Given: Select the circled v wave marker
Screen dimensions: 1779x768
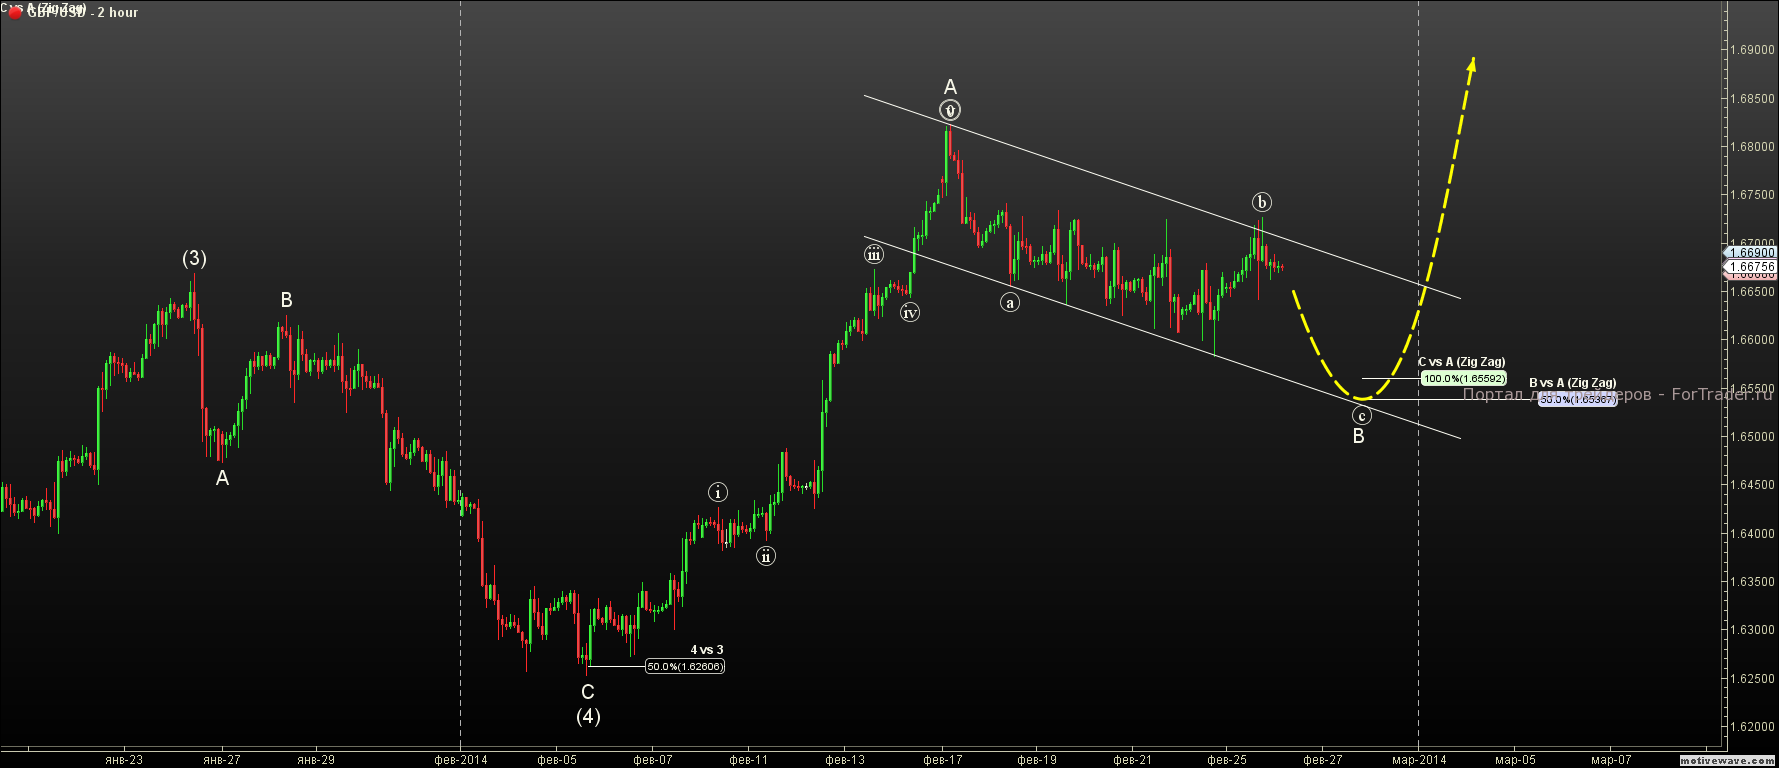Looking at the screenshot, I should [x=950, y=110].
